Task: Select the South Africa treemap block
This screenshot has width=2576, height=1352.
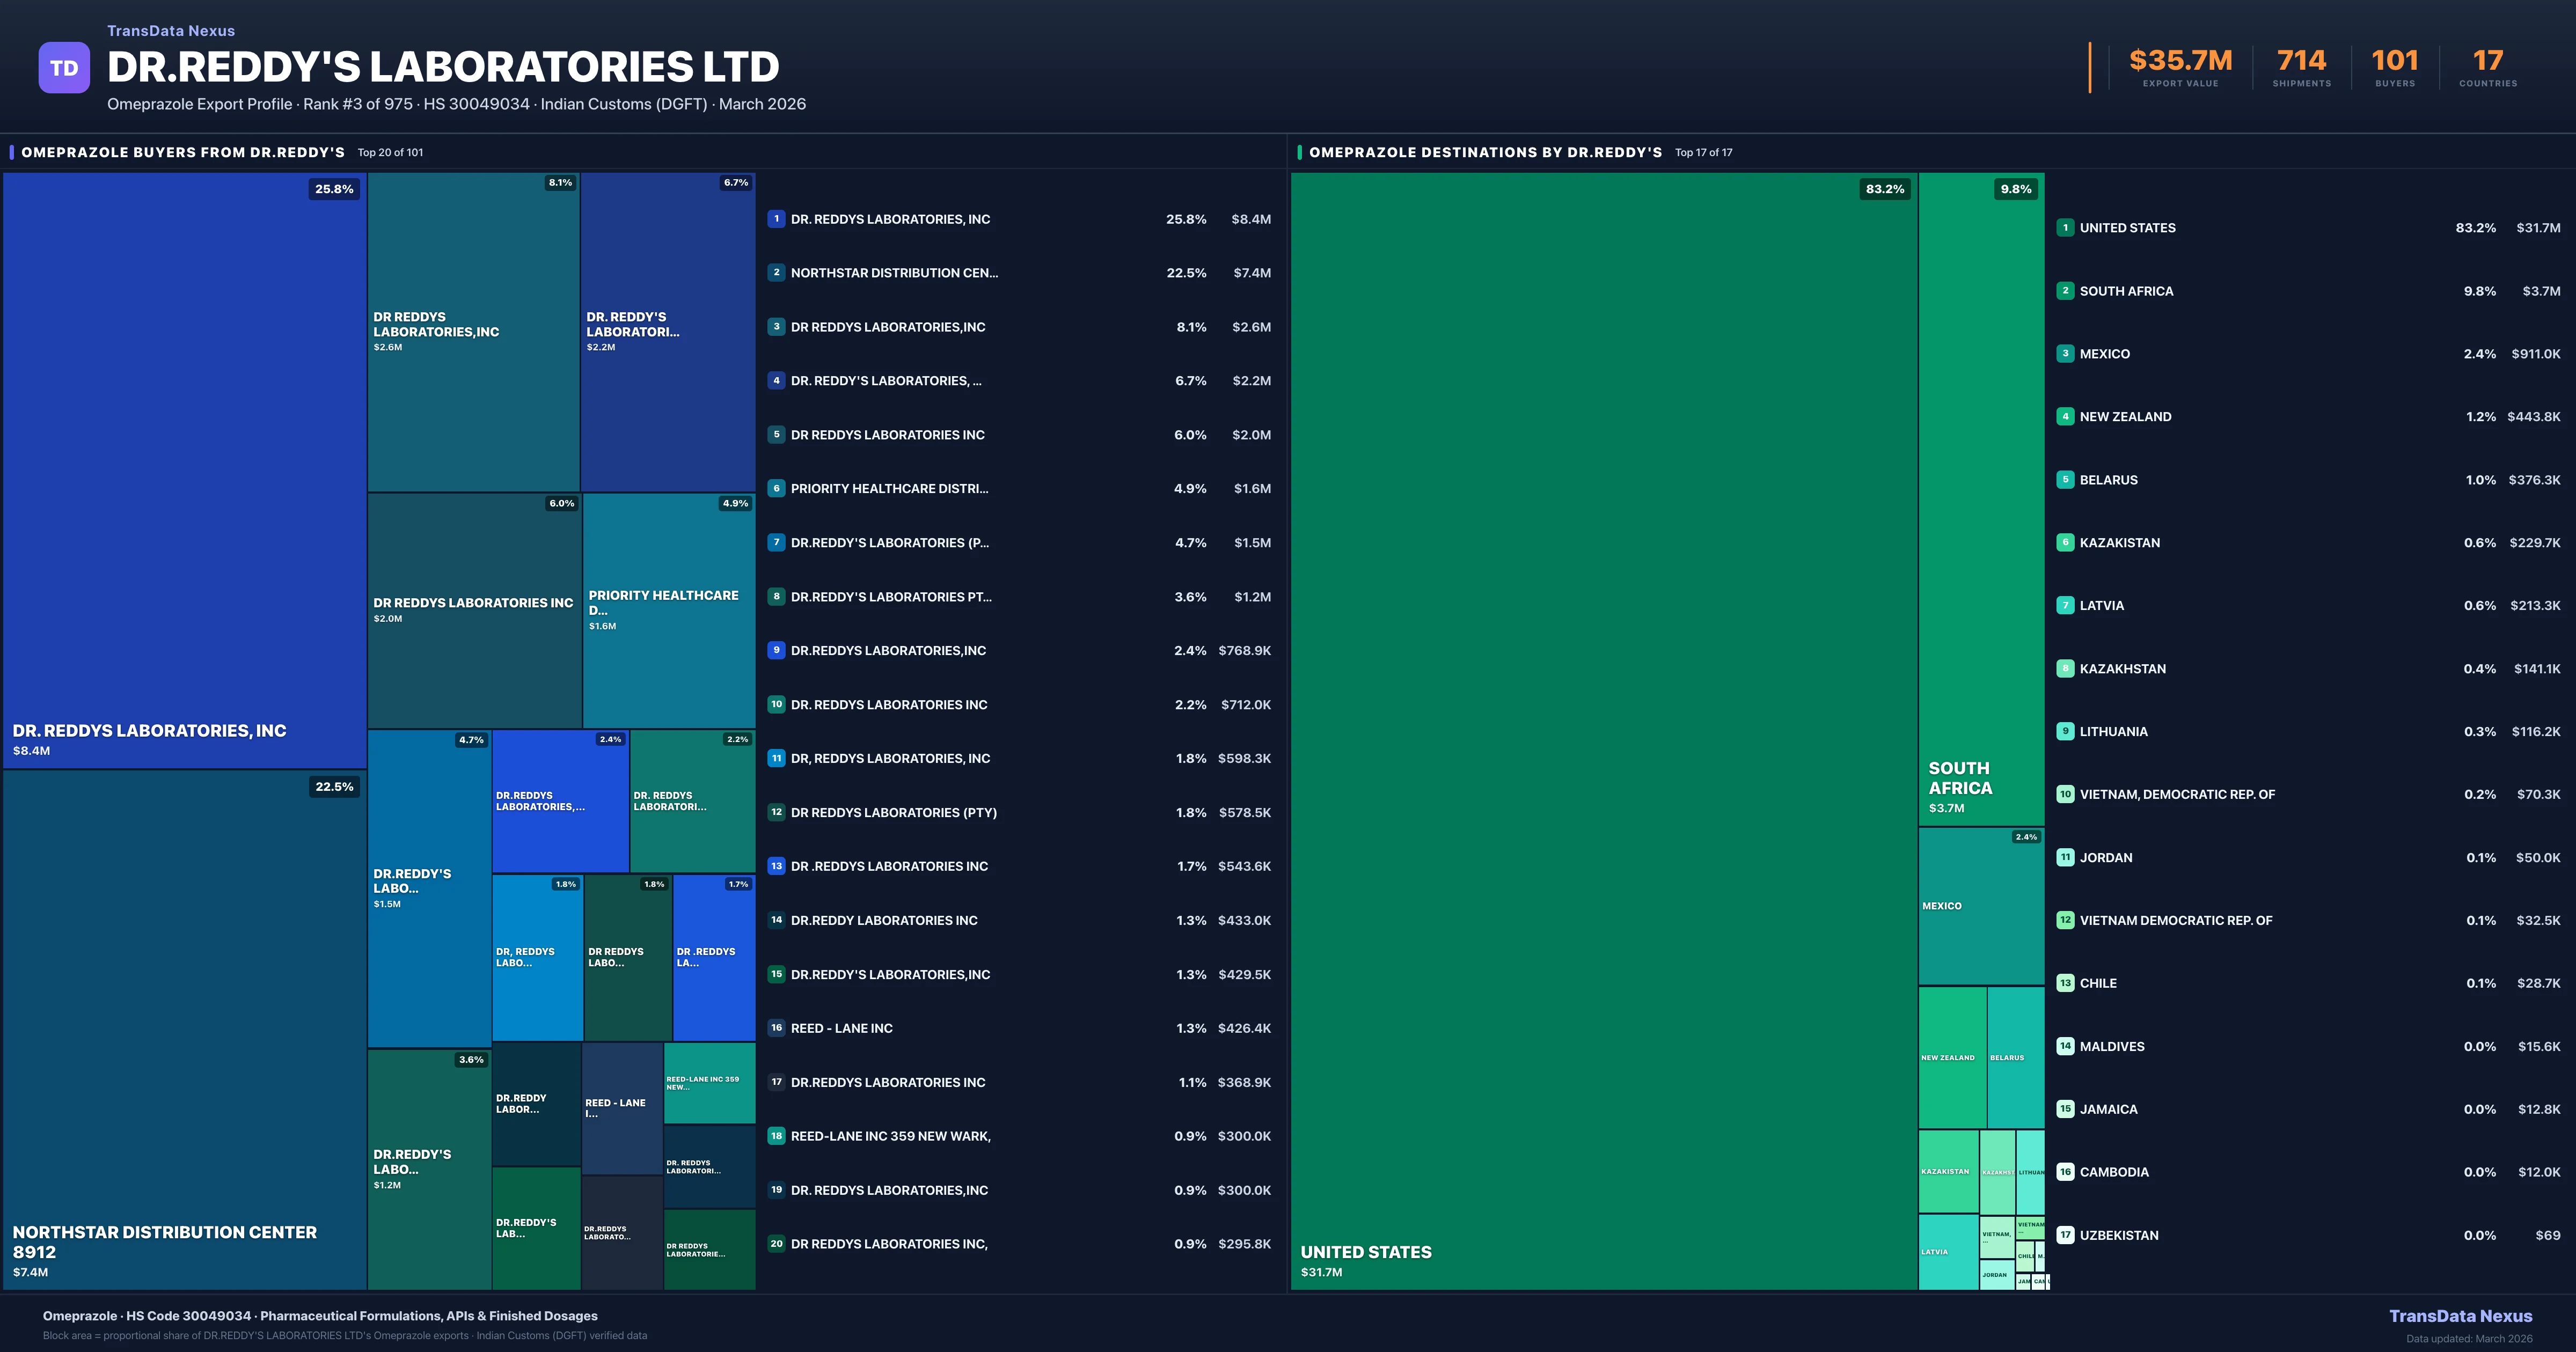Action: 1981,500
